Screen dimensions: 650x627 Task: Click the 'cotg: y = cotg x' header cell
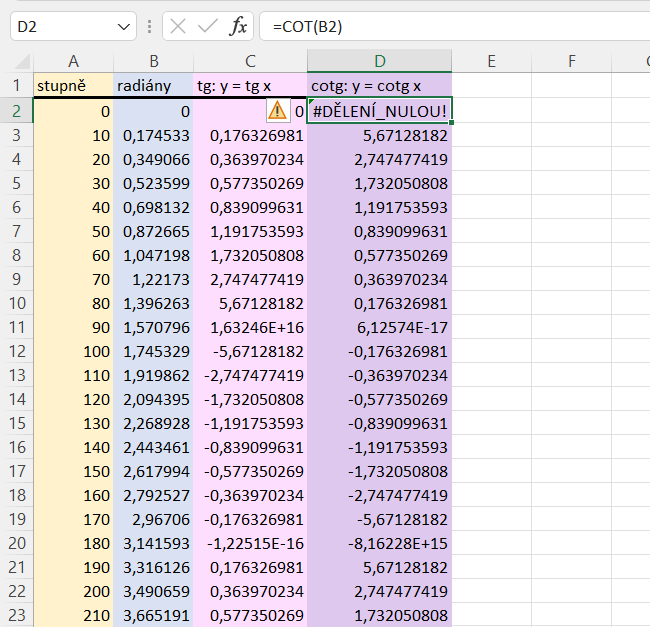pos(379,87)
